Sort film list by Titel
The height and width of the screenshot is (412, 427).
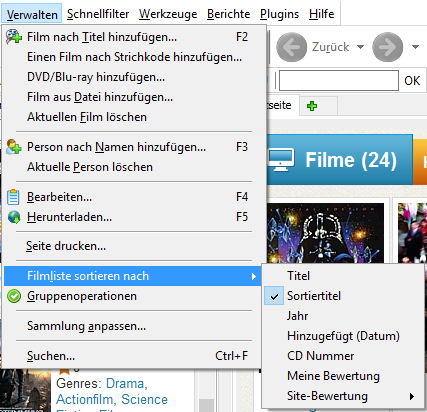pos(343,276)
